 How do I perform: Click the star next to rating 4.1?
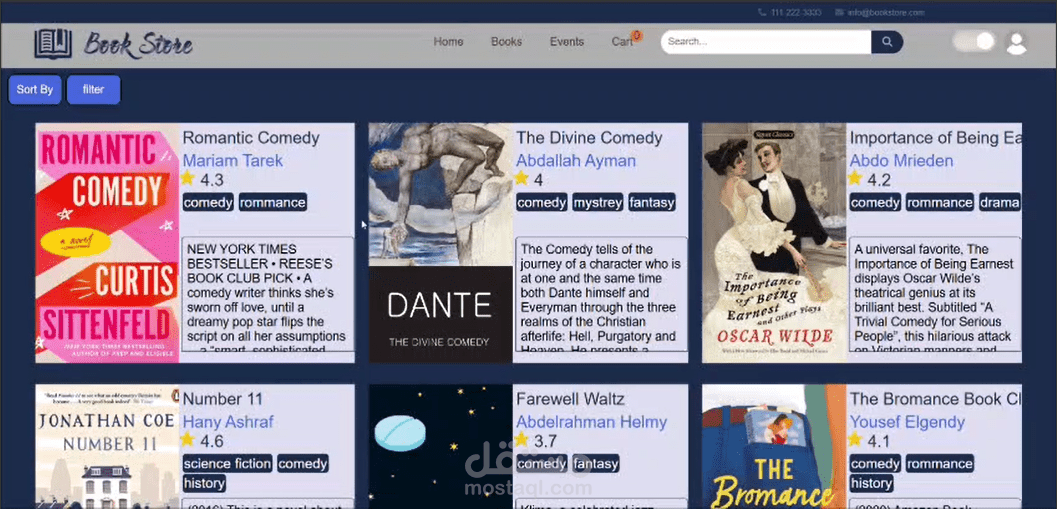pos(855,440)
